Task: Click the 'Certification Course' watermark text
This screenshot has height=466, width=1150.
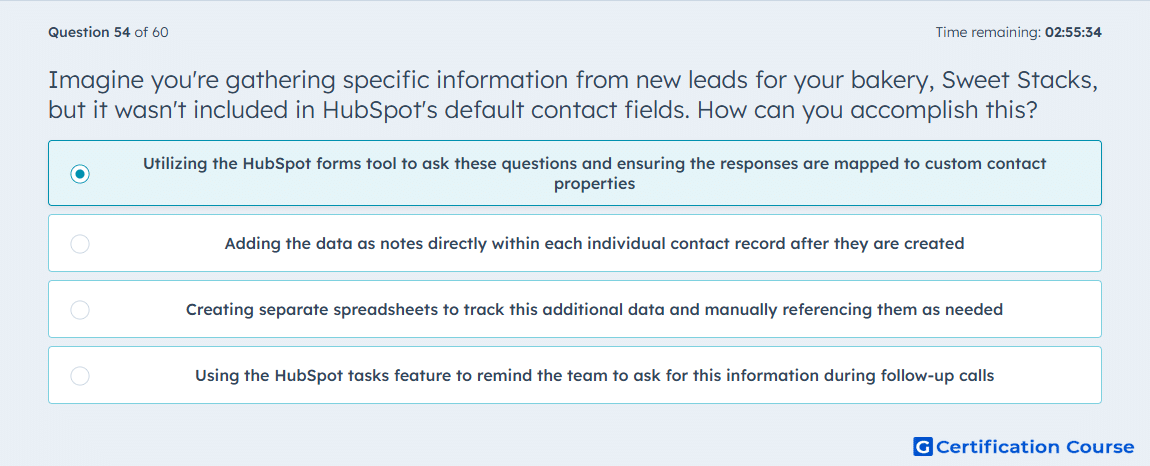Action: (x=1035, y=447)
